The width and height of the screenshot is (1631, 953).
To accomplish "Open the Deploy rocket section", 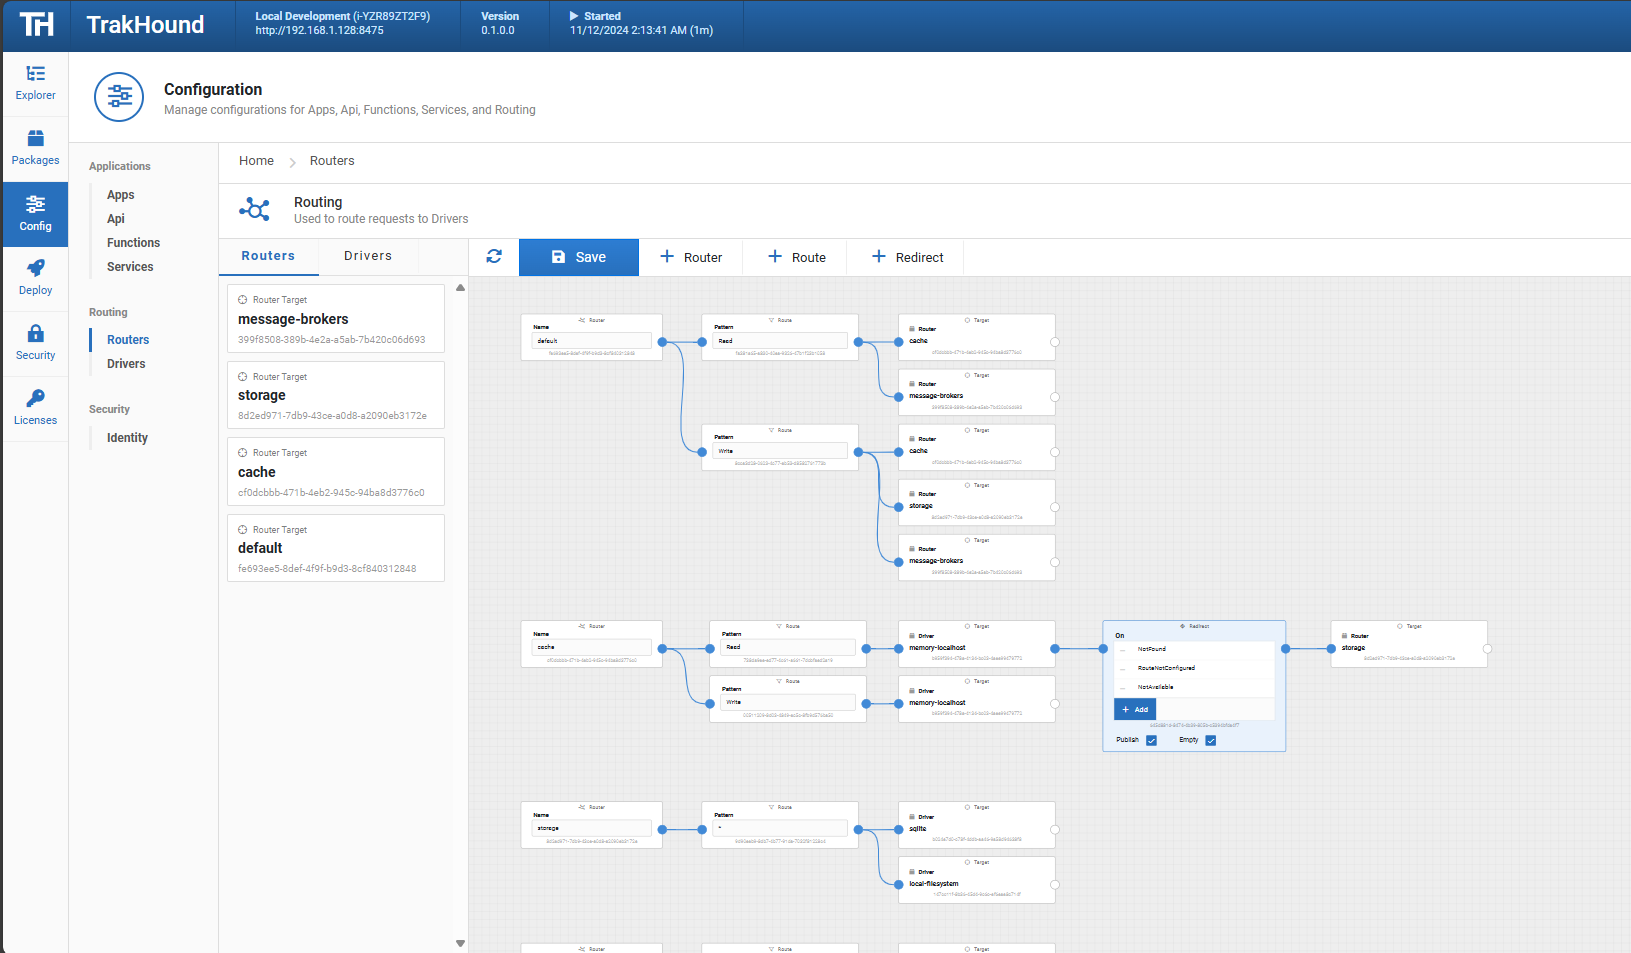I will tap(35, 278).
